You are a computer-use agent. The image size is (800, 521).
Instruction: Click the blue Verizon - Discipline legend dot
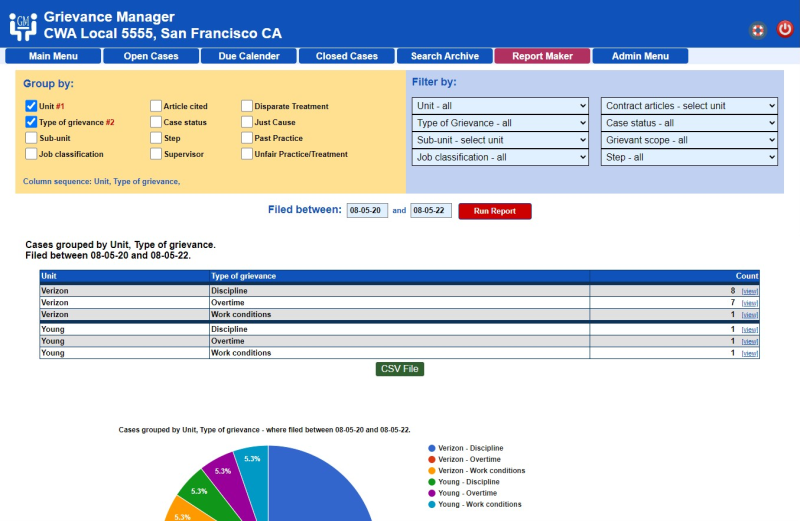pyautogui.click(x=432, y=448)
